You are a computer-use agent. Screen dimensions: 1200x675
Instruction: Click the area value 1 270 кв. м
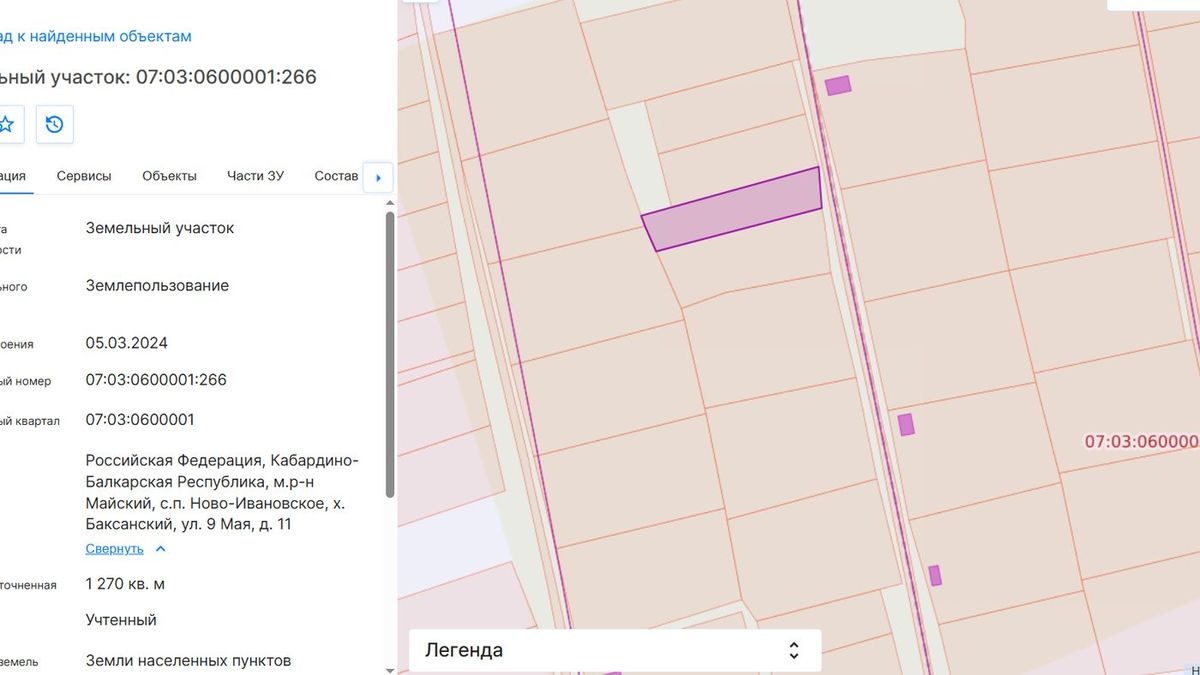pos(125,583)
